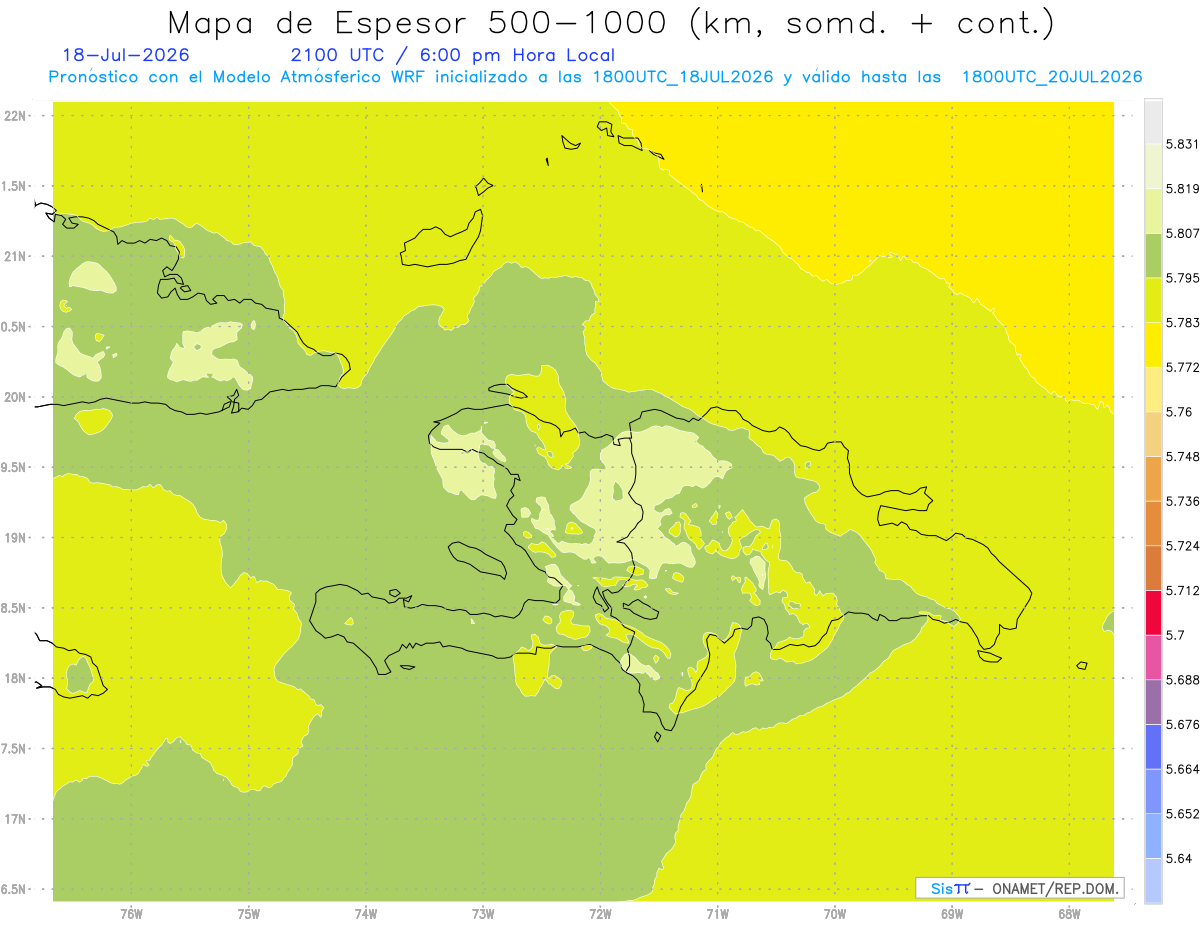Click the longitude label 73W
This screenshot has width=1200, height=927.
[x=482, y=914]
